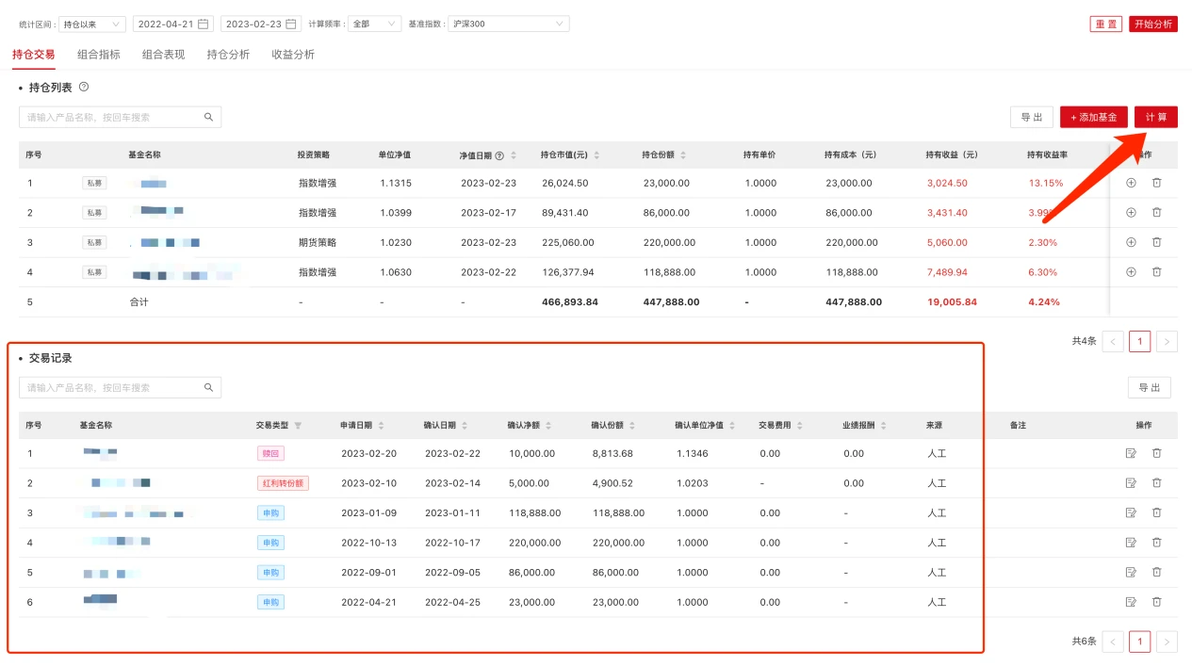
Task: Click 导出 button in 交易记录 section
Action: tap(1149, 388)
